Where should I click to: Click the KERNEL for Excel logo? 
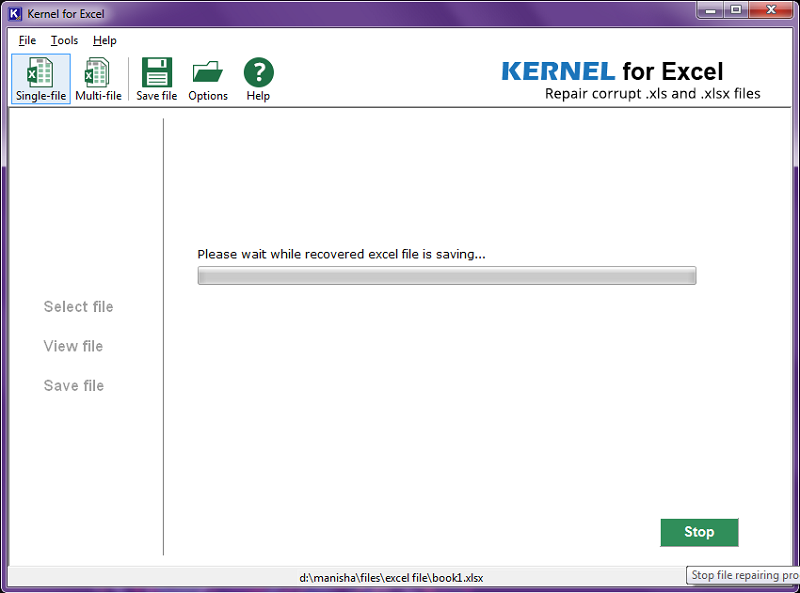click(612, 71)
